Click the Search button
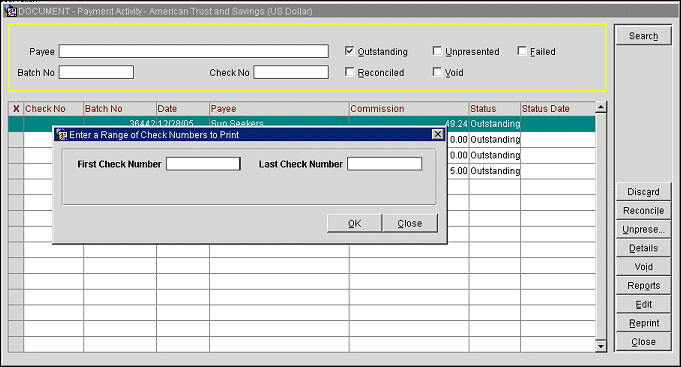Screen dimensions: 681x367 click(x=643, y=36)
